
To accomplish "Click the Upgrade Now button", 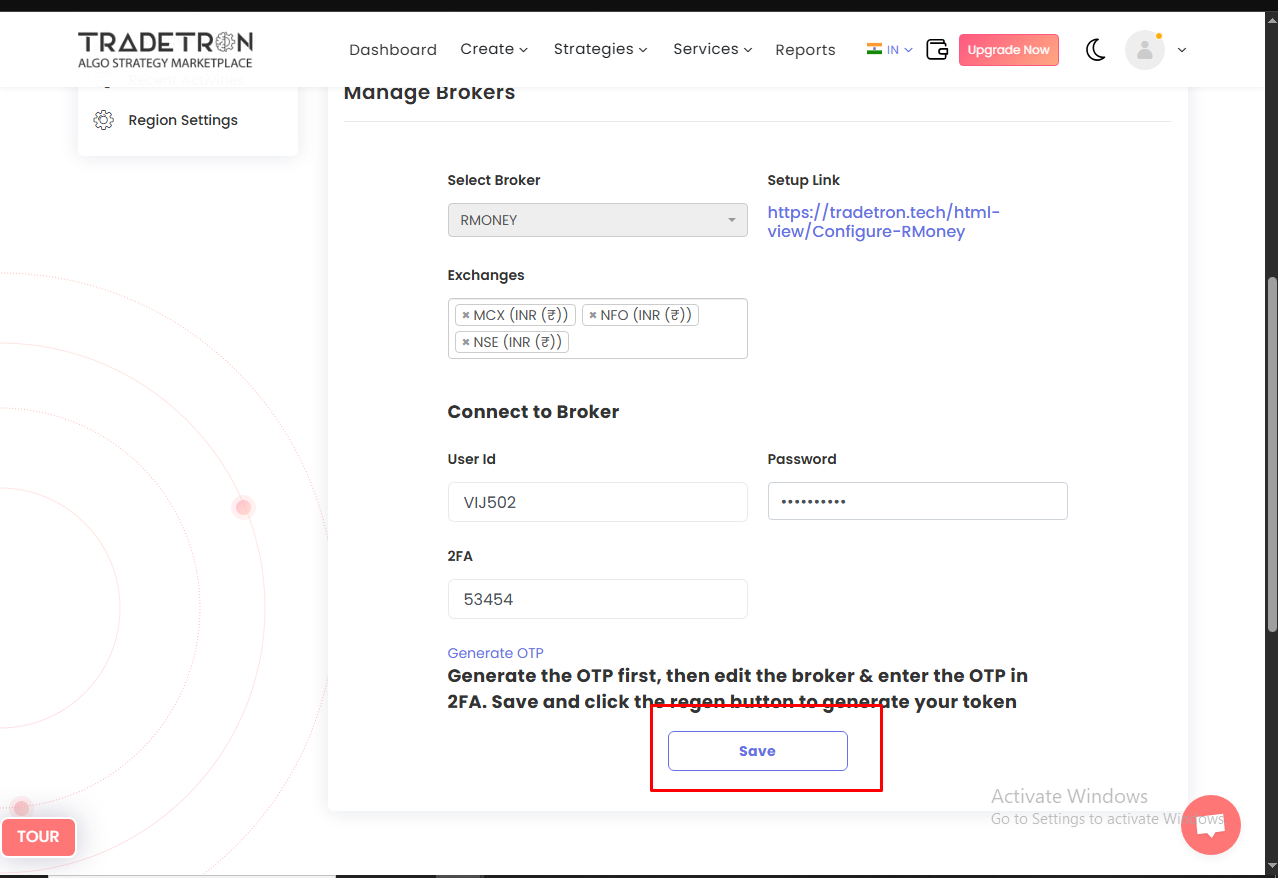I will tap(1009, 50).
